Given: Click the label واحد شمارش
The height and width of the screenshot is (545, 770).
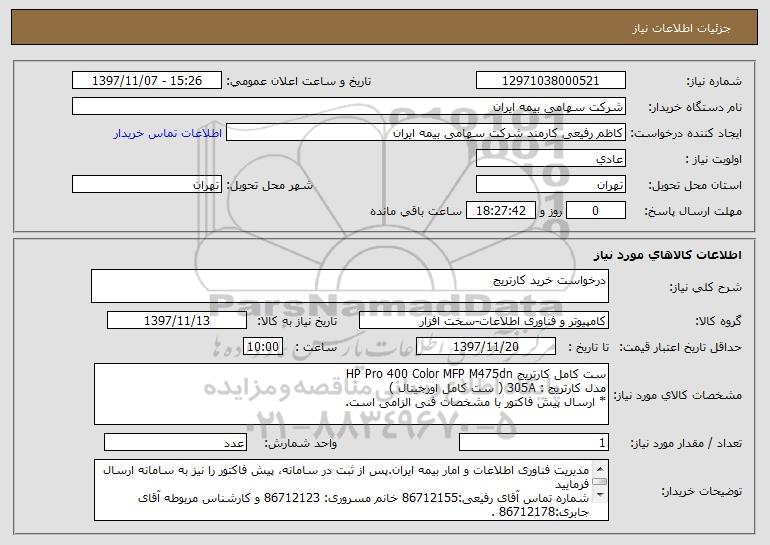Looking at the screenshot, I should click(x=301, y=443).
